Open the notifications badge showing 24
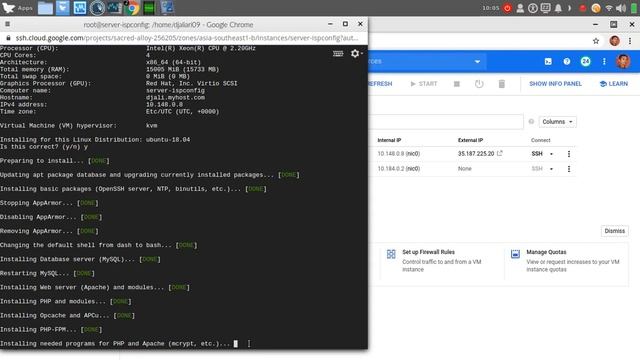 (x=585, y=62)
